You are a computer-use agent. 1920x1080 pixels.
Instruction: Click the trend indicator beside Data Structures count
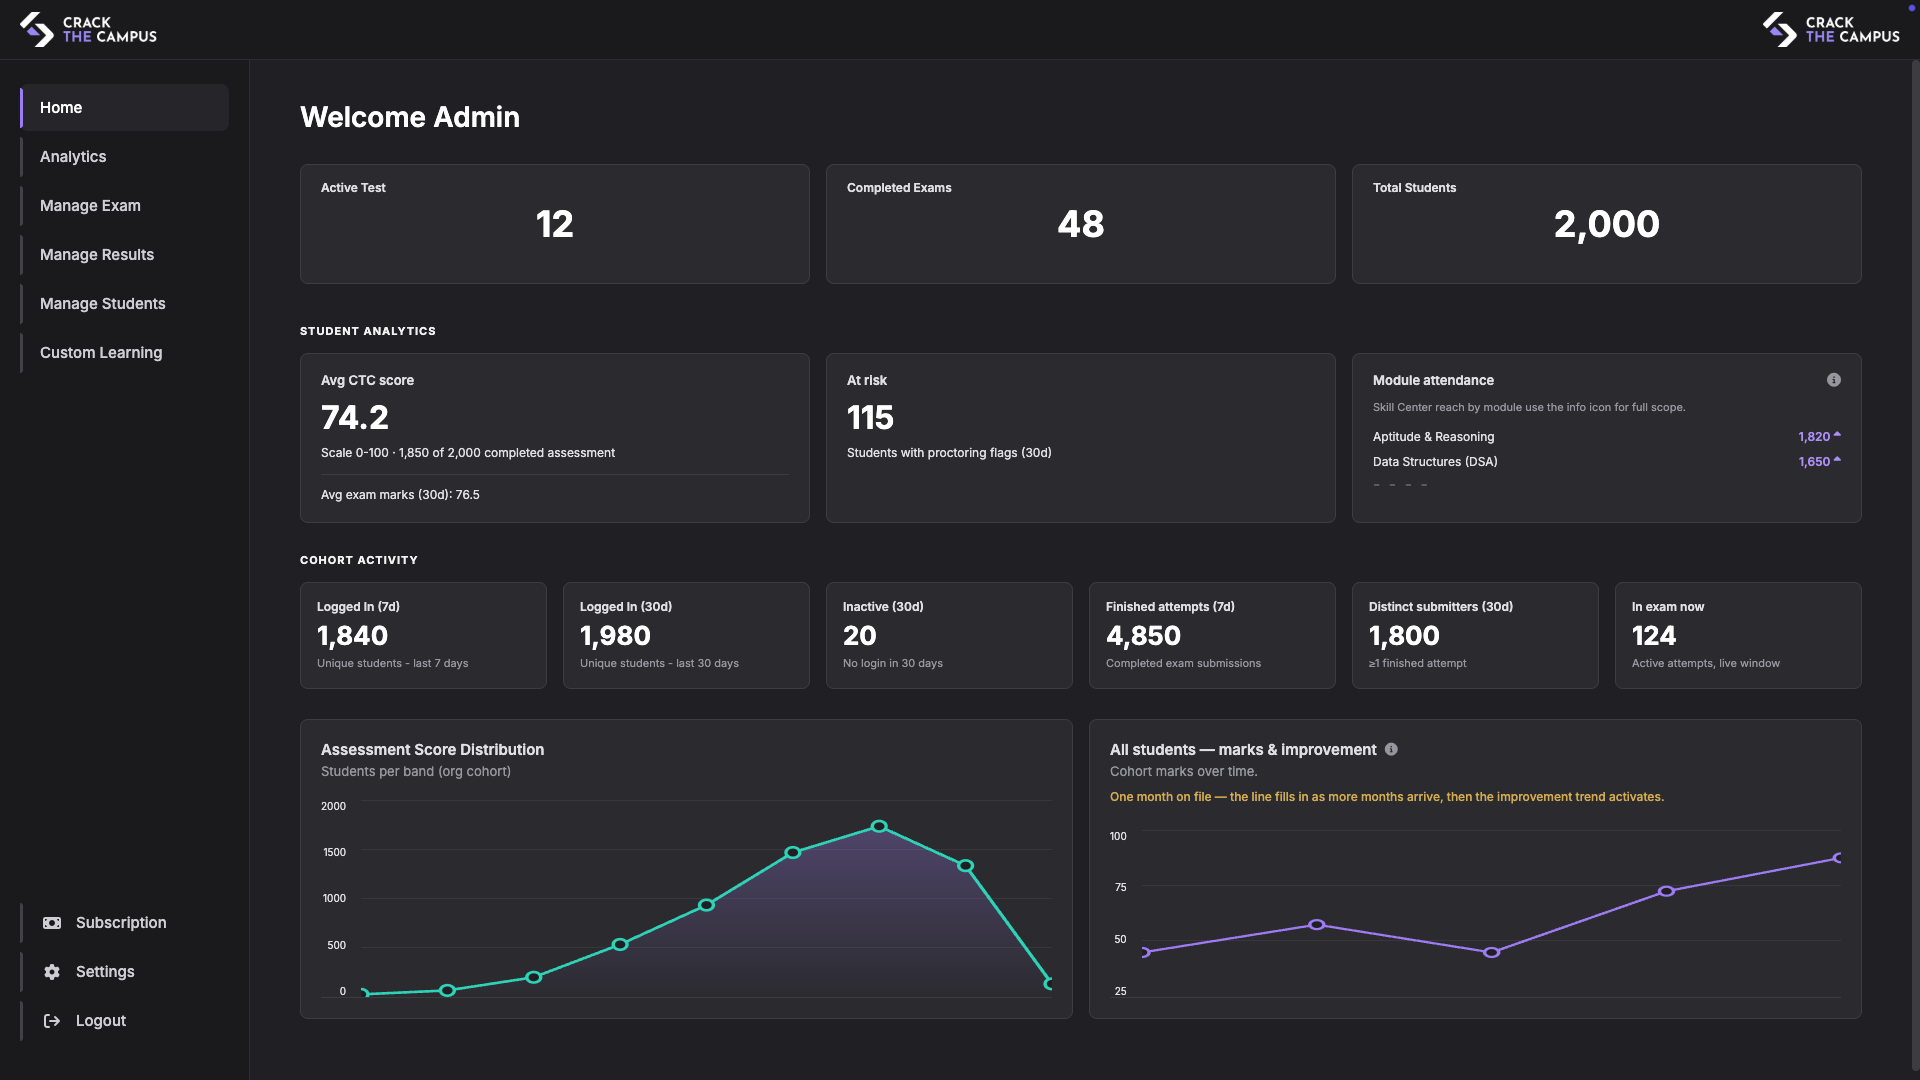[1836, 459]
